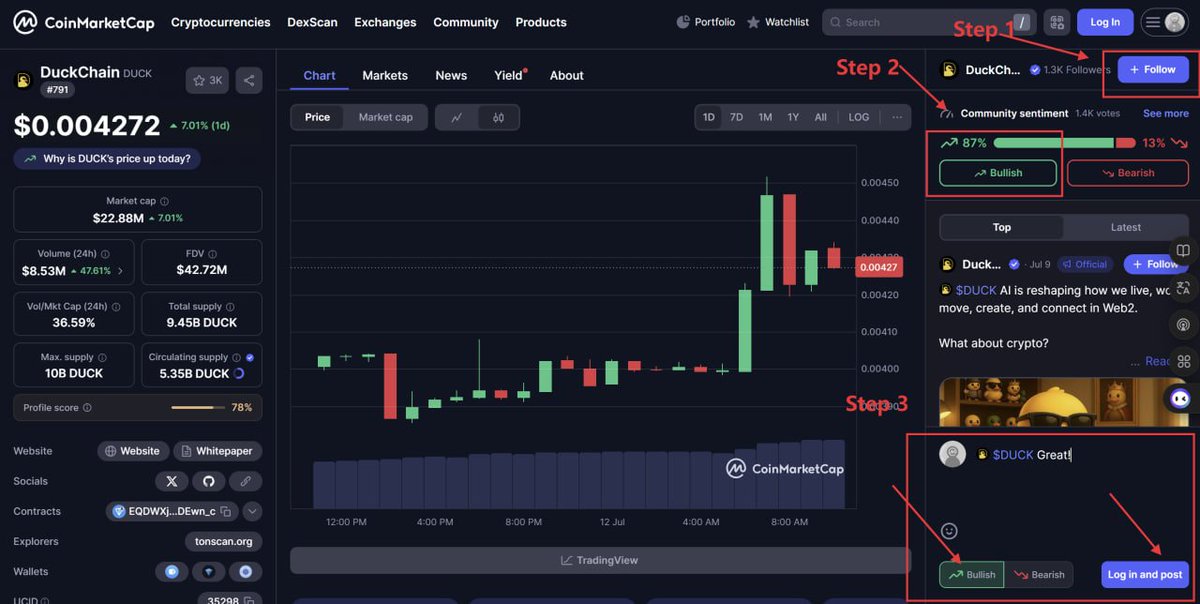Open chart more options ellipsis
The image size is (1200, 604).
[897, 117]
